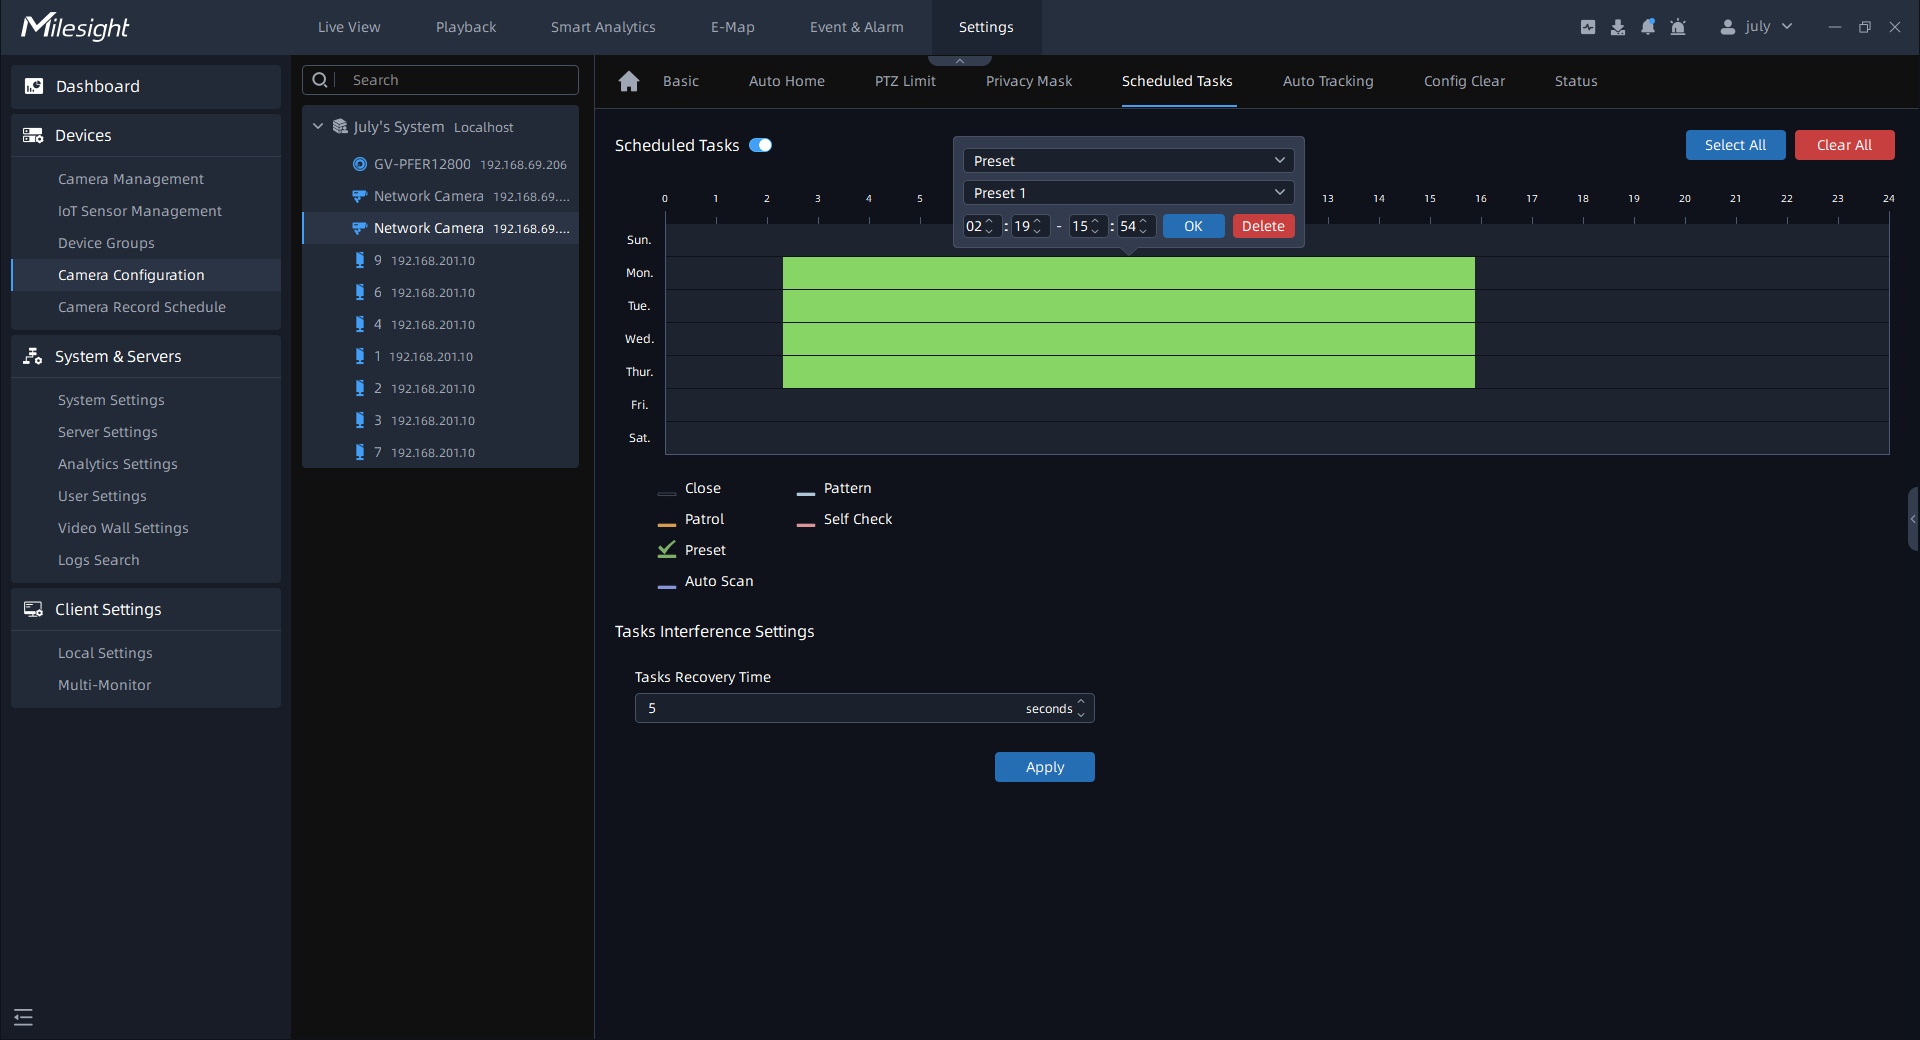This screenshot has height=1040, width=1920.
Task: Click the Apply button
Action: (1044, 767)
